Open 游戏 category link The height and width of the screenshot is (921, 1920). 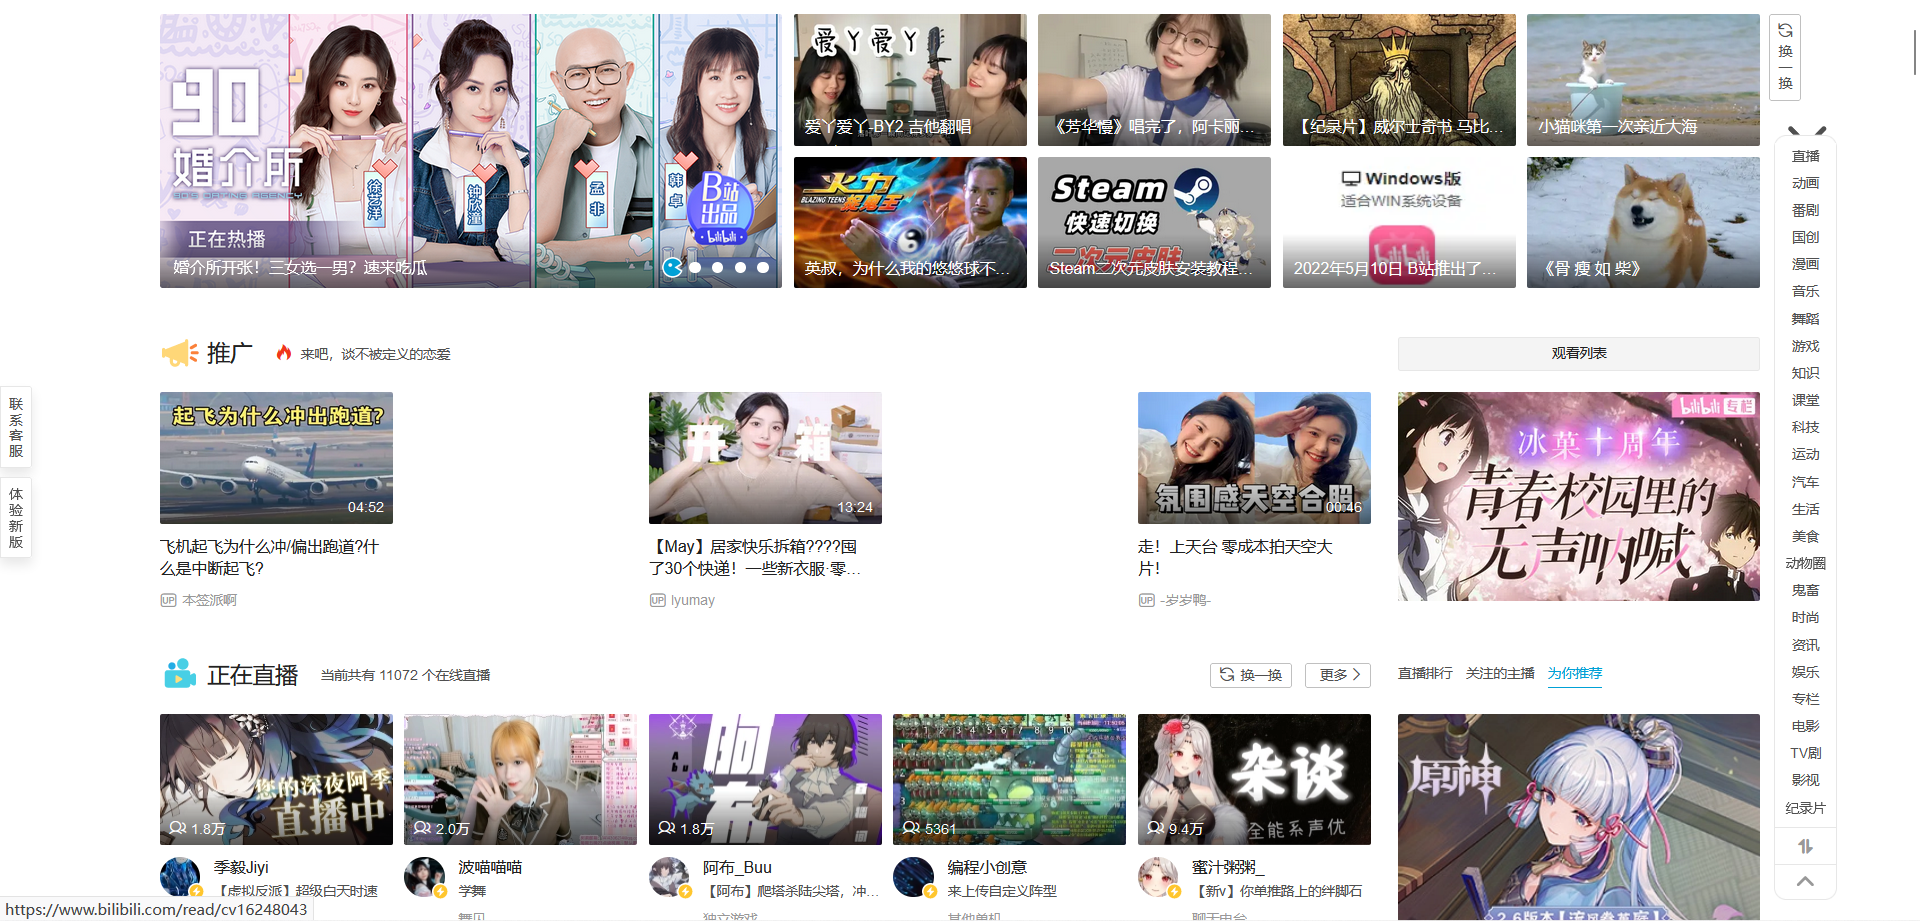click(x=1805, y=346)
